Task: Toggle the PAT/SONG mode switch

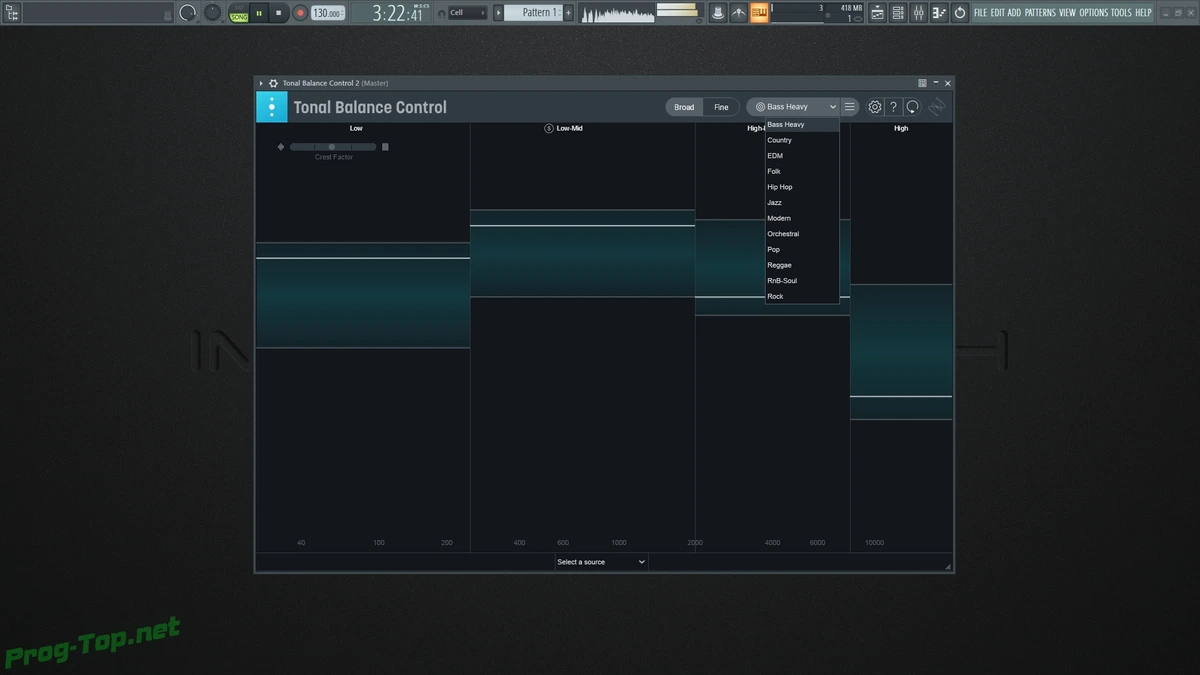Action: (x=238, y=13)
